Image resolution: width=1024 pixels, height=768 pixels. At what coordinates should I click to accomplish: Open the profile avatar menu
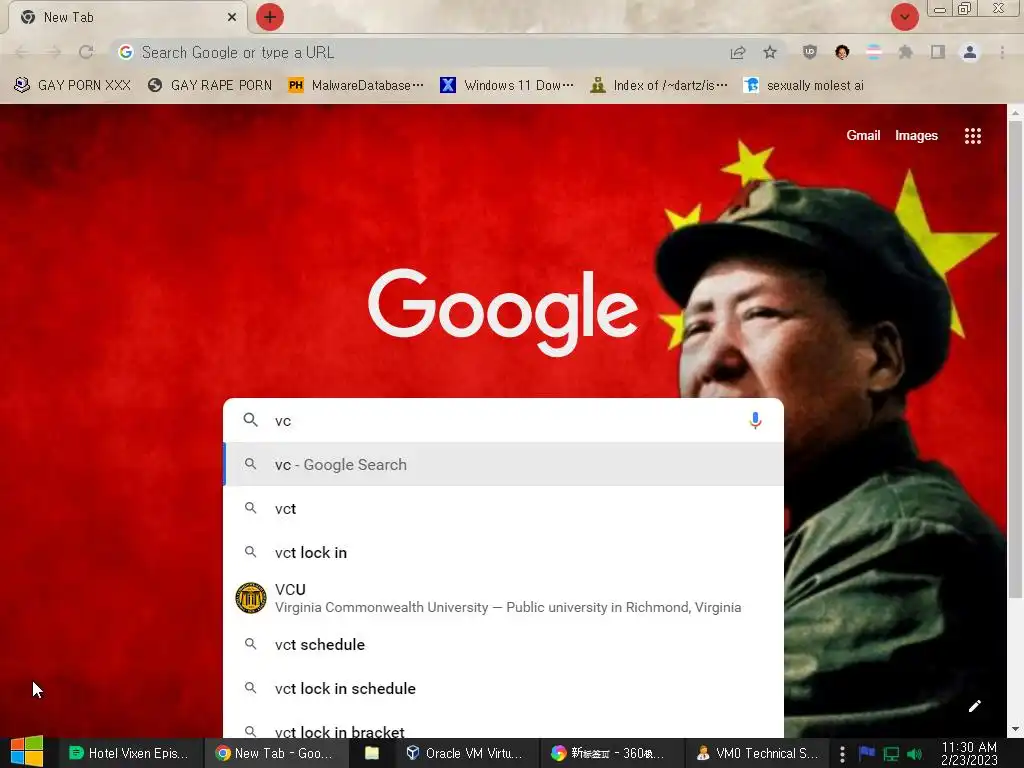point(970,52)
